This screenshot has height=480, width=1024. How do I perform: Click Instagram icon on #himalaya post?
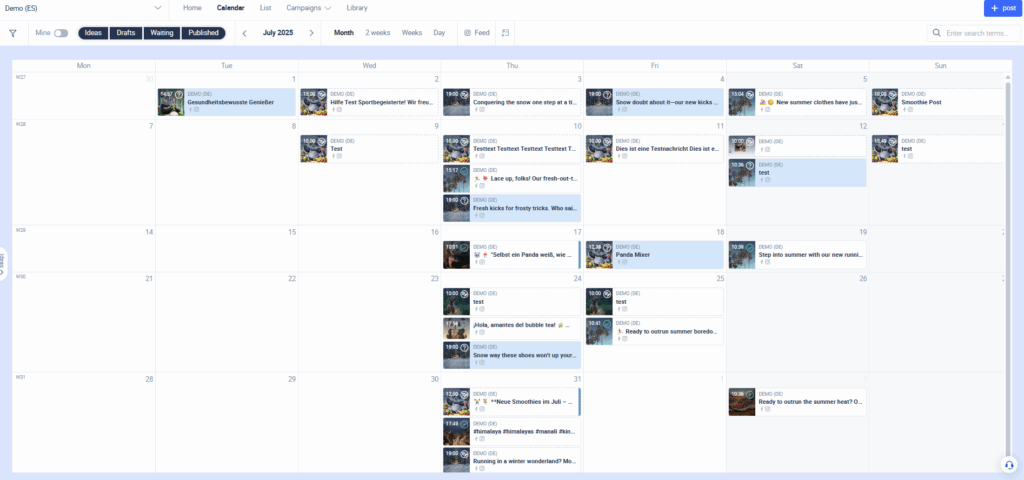[482, 439]
